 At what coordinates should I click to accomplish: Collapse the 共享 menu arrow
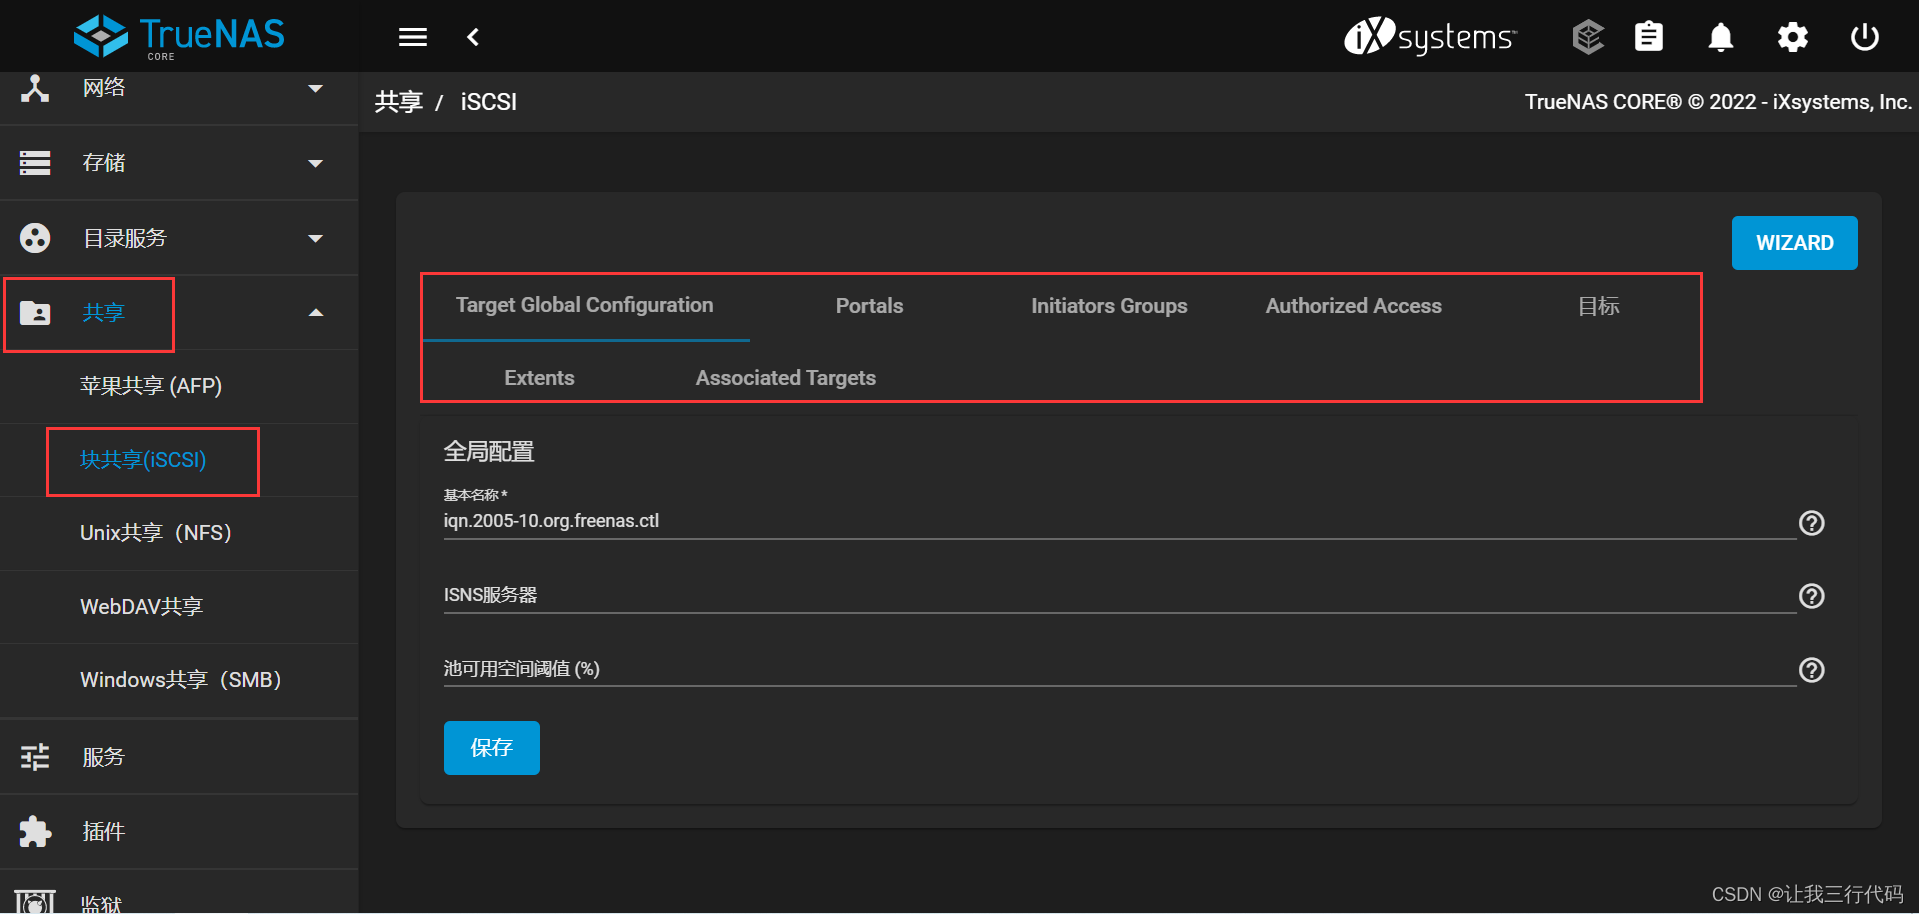click(316, 313)
